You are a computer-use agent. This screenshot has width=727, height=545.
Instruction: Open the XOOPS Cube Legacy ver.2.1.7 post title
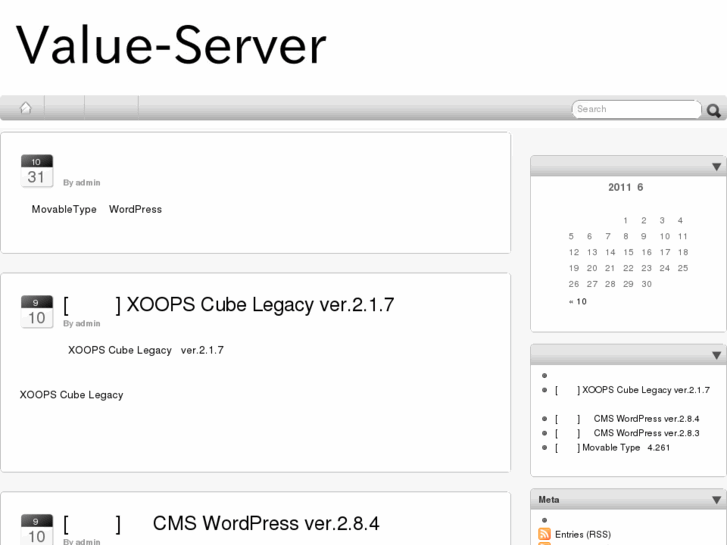229,305
